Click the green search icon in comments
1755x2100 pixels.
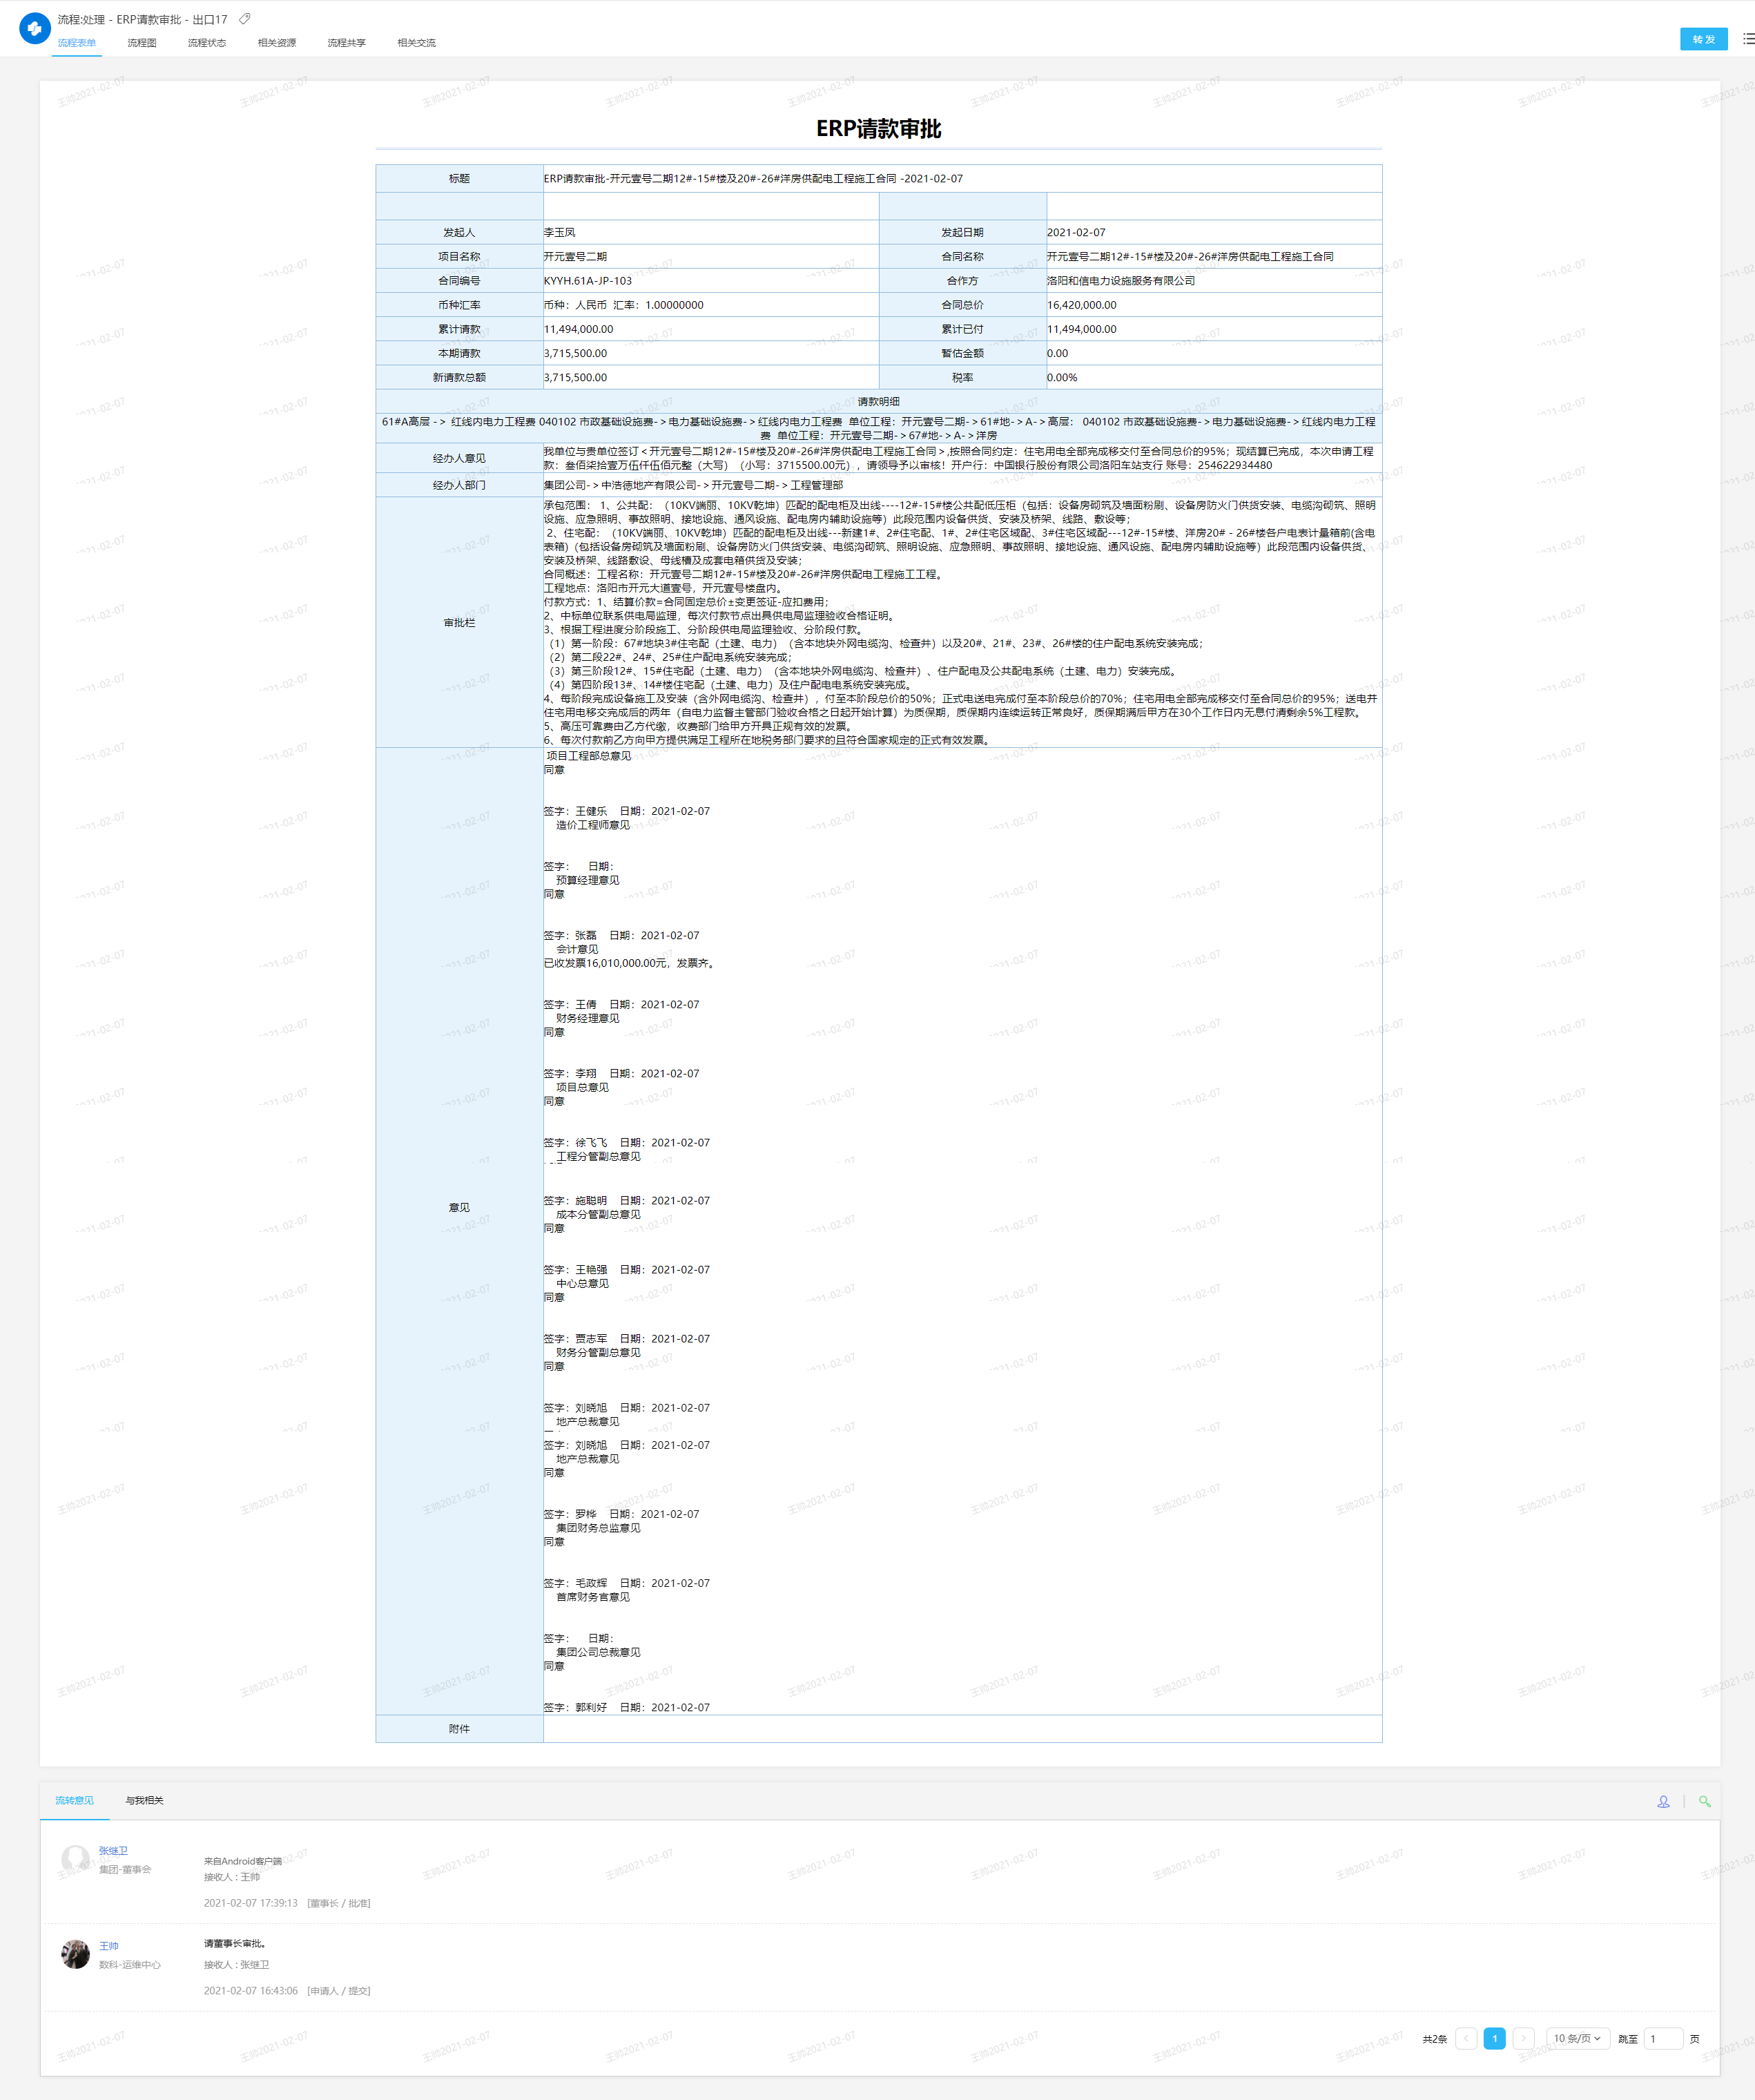coord(1704,1801)
